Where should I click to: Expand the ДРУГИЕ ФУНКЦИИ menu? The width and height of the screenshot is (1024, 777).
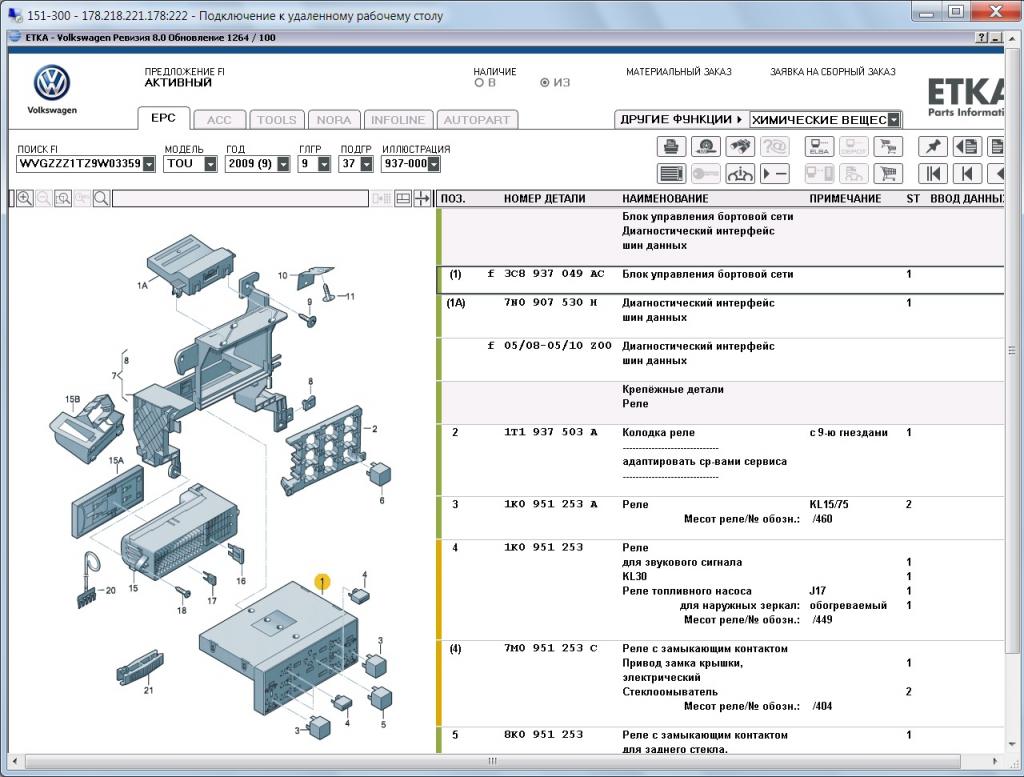tap(681, 119)
